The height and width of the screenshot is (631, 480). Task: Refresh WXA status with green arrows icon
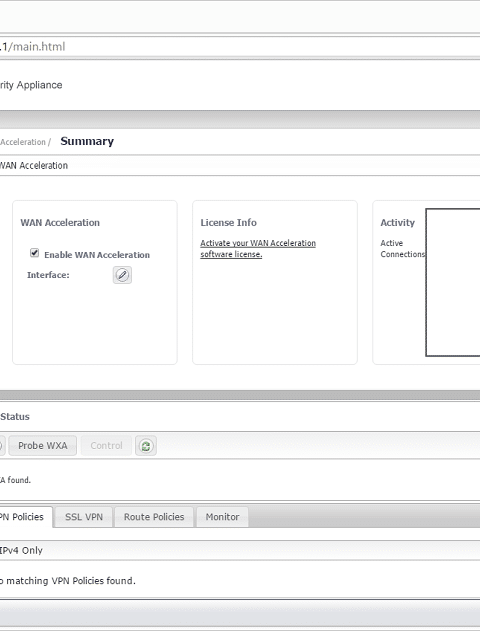pos(146,446)
